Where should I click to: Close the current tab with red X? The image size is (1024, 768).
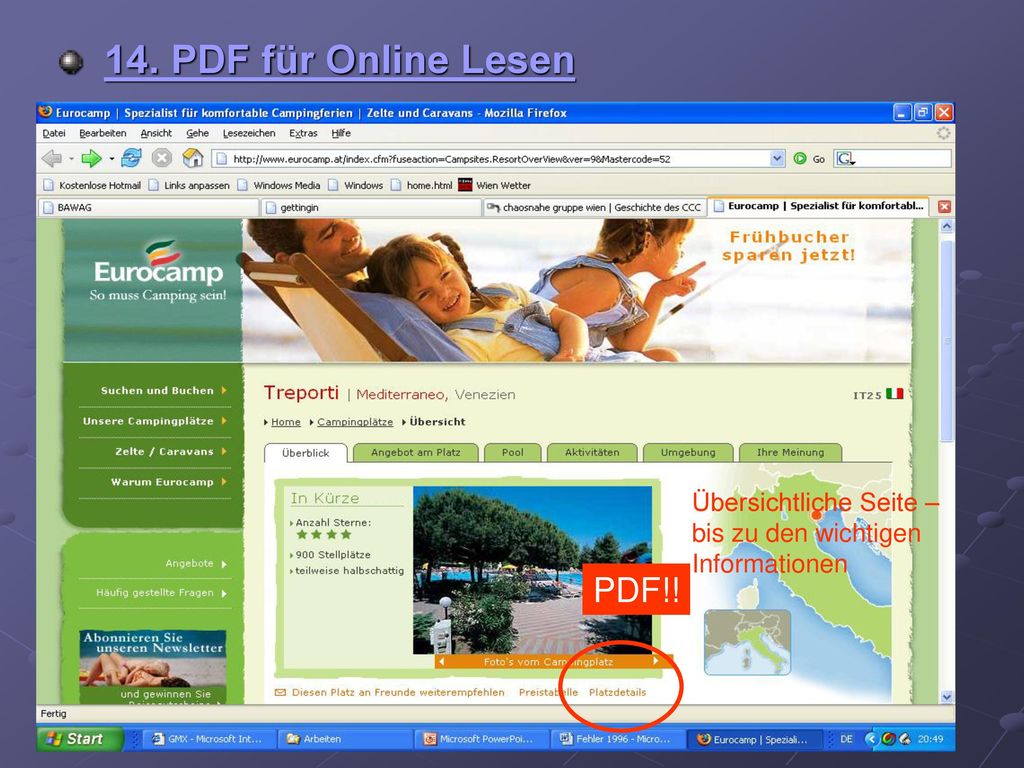pyautogui.click(x=944, y=207)
